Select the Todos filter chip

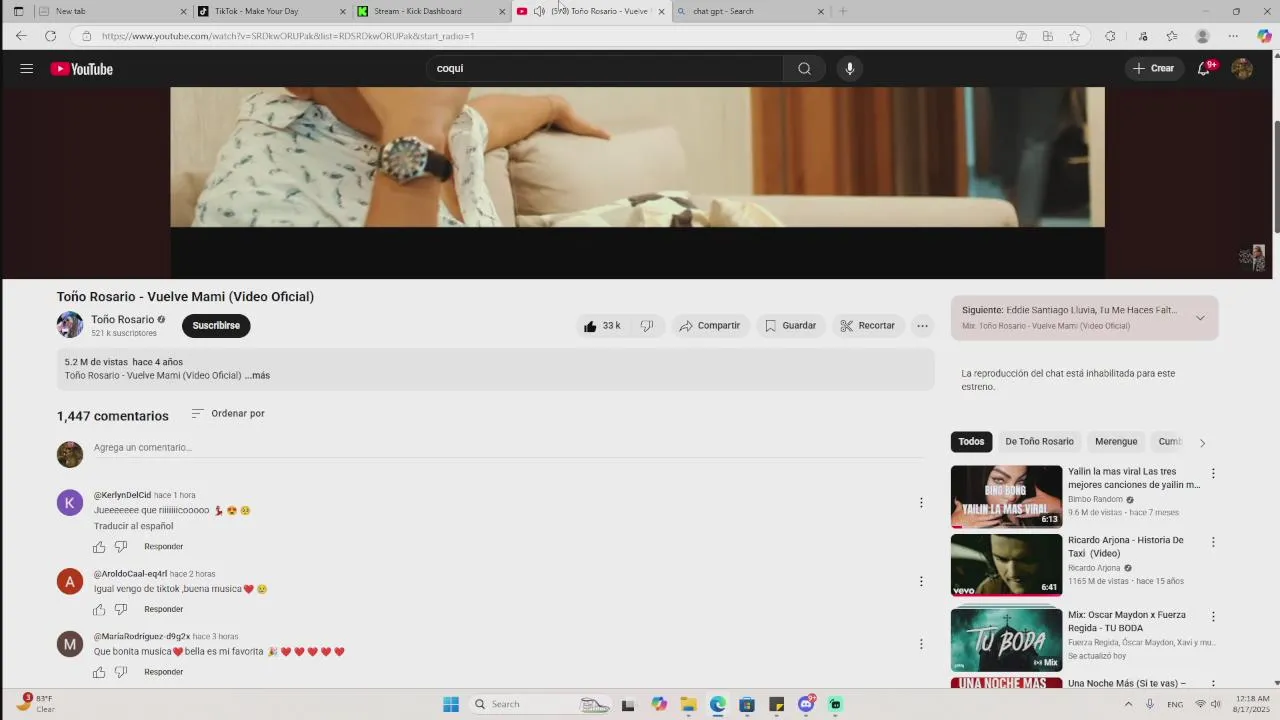pyautogui.click(x=971, y=442)
